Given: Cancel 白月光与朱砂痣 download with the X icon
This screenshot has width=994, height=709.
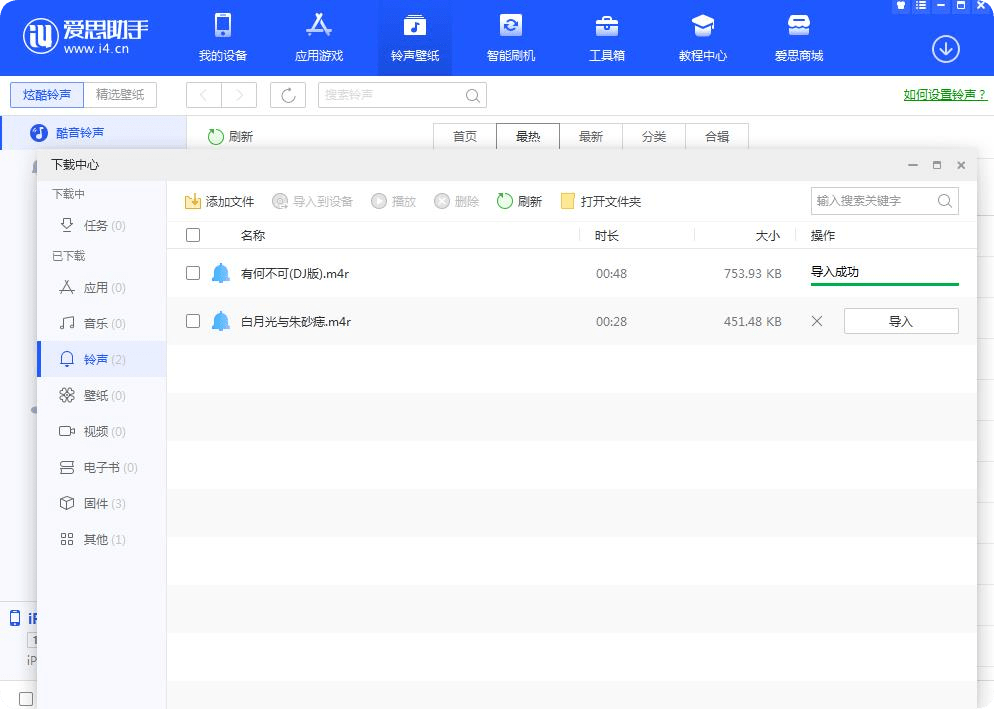Looking at the screenshot, I should [817, 321].
